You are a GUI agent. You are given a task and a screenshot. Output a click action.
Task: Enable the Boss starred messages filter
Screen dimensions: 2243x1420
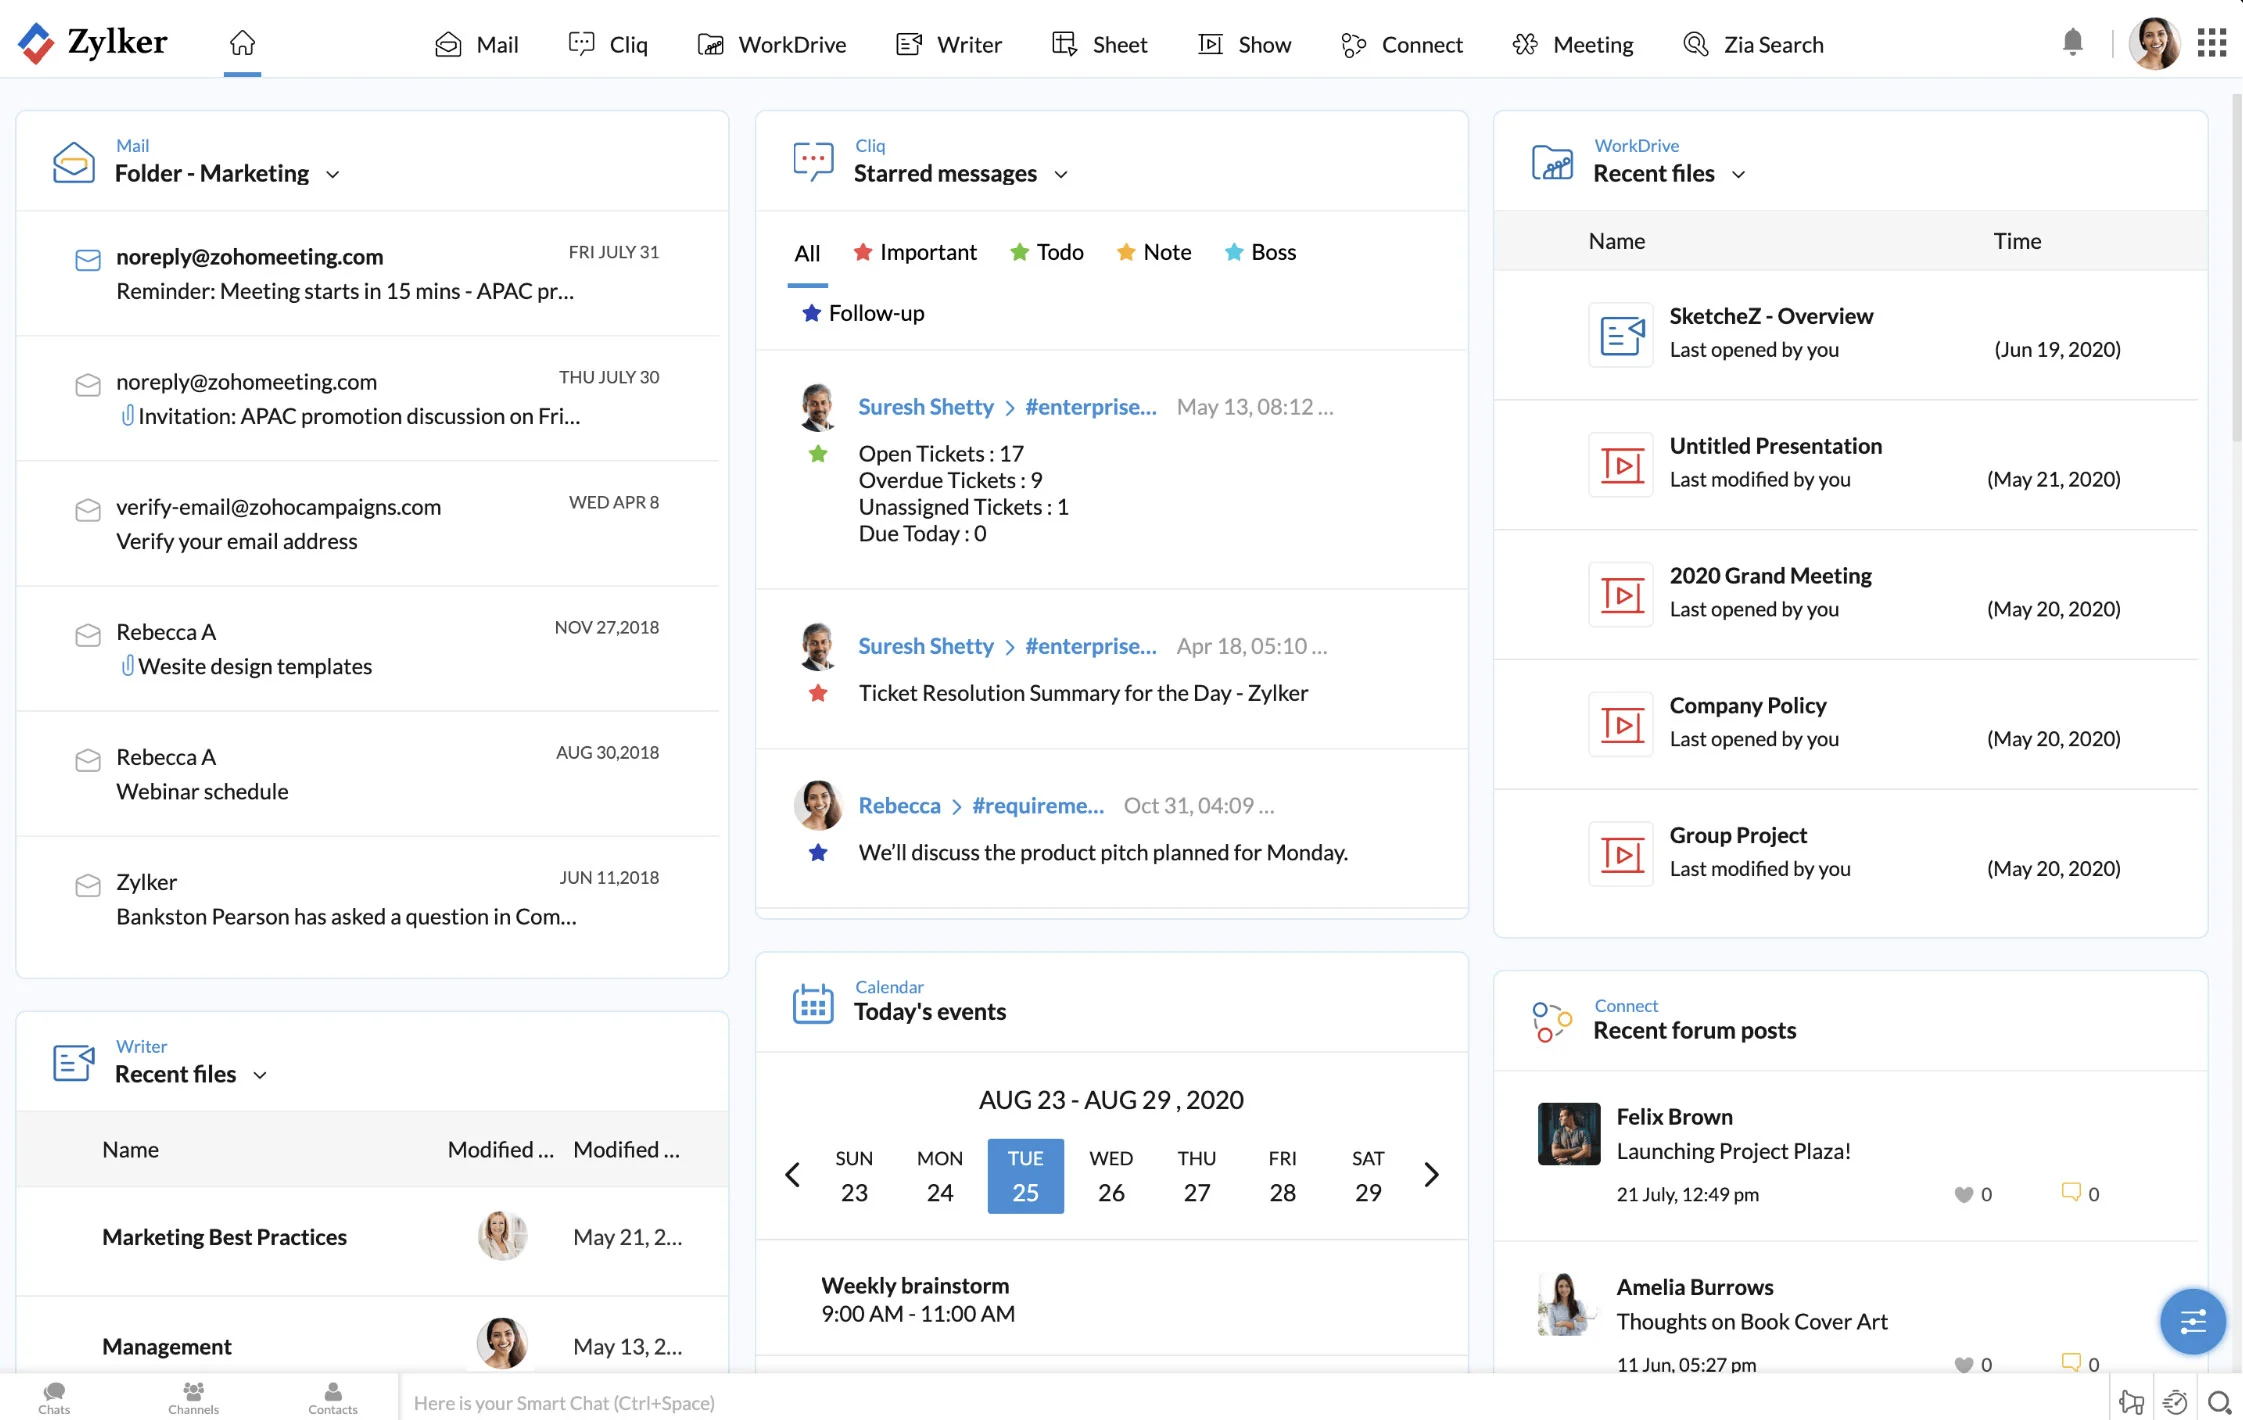(1274, 252)
